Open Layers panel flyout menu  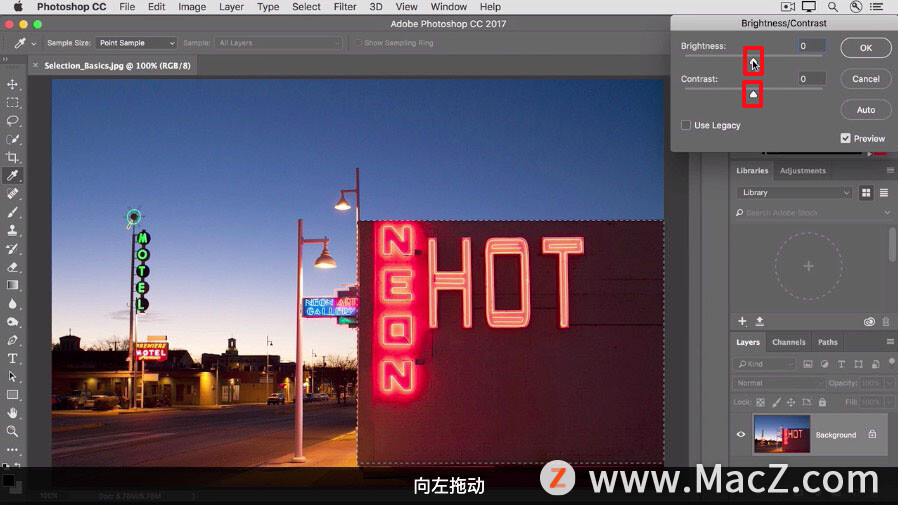890,342
